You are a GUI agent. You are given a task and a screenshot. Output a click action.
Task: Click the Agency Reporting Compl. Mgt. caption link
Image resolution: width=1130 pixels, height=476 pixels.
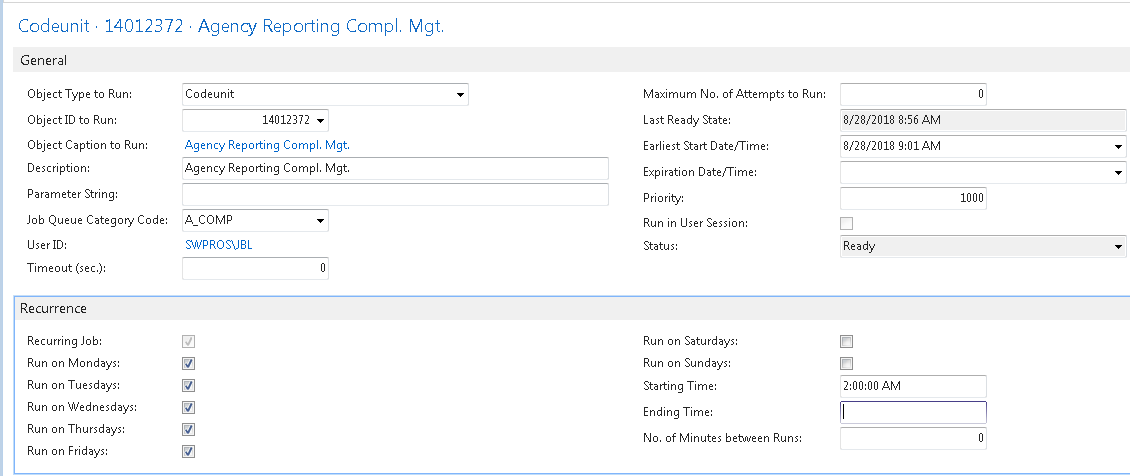[x=267, y=145]
